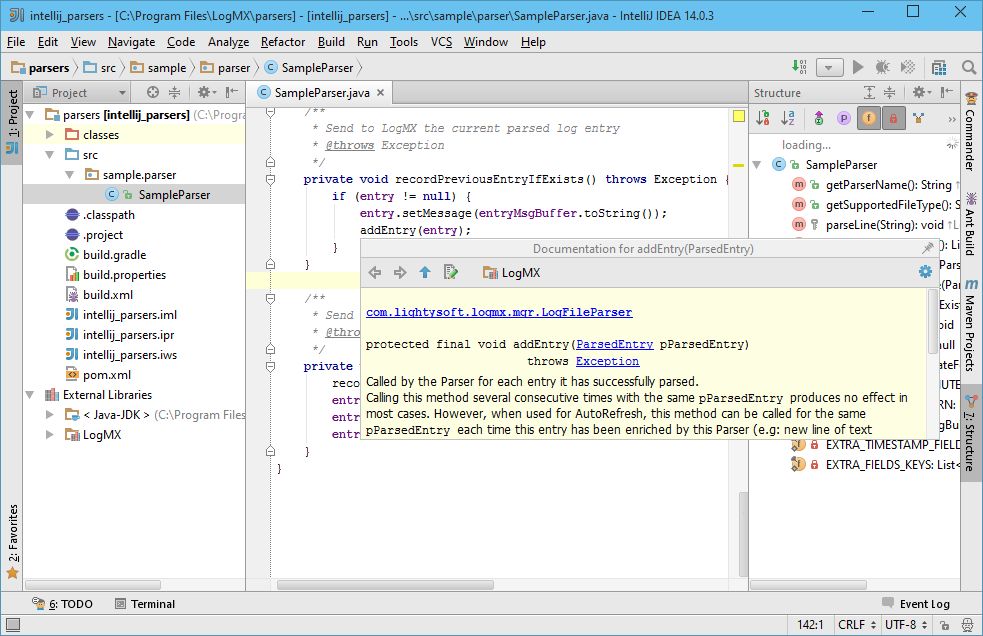Collapse all in Structure panel
The width and height of the screenshot is (983, 636).
click(890, 92)
